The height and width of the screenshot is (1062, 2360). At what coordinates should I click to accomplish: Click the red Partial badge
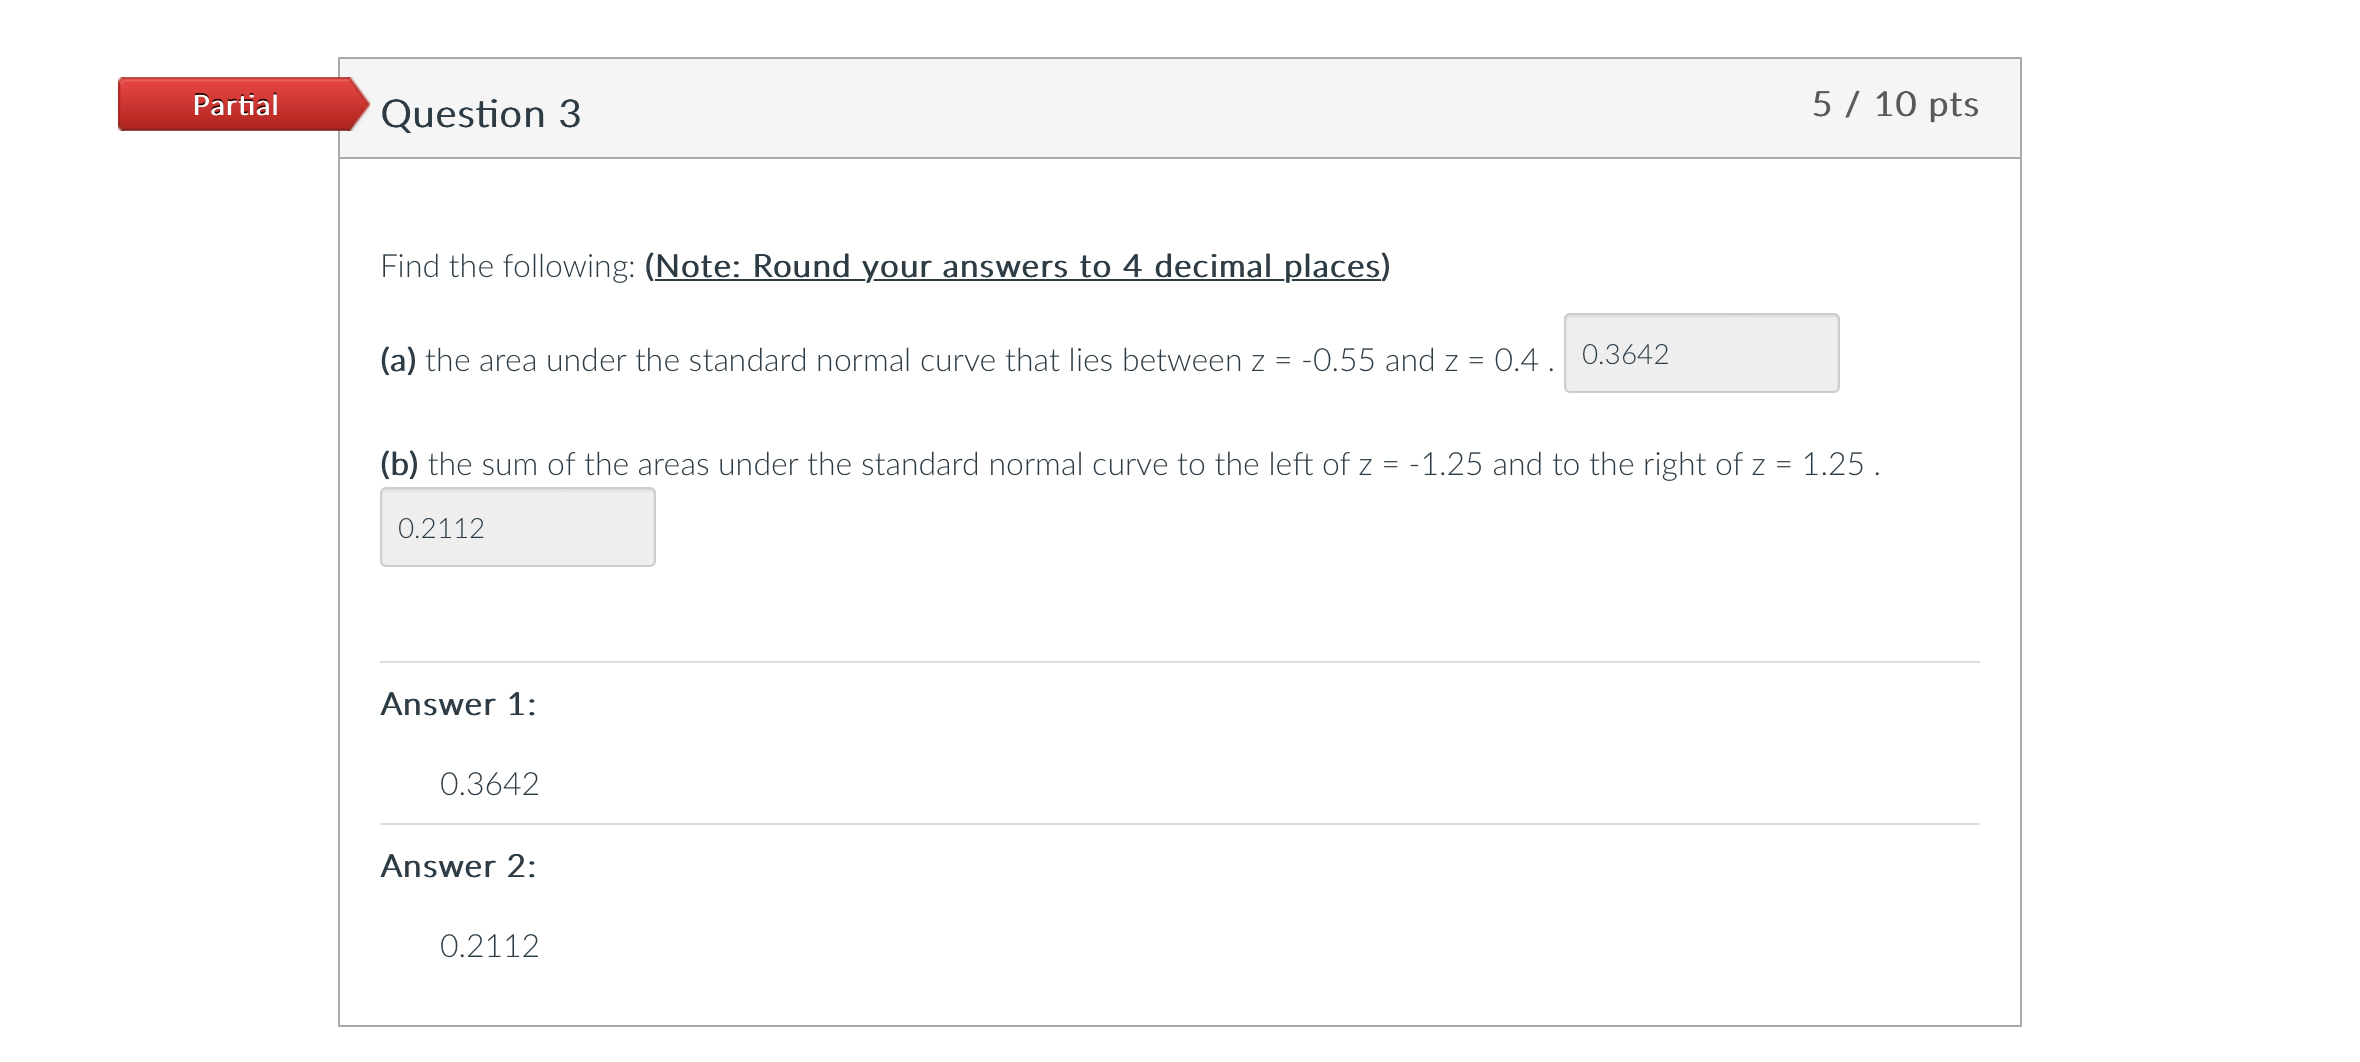[236, 105]
